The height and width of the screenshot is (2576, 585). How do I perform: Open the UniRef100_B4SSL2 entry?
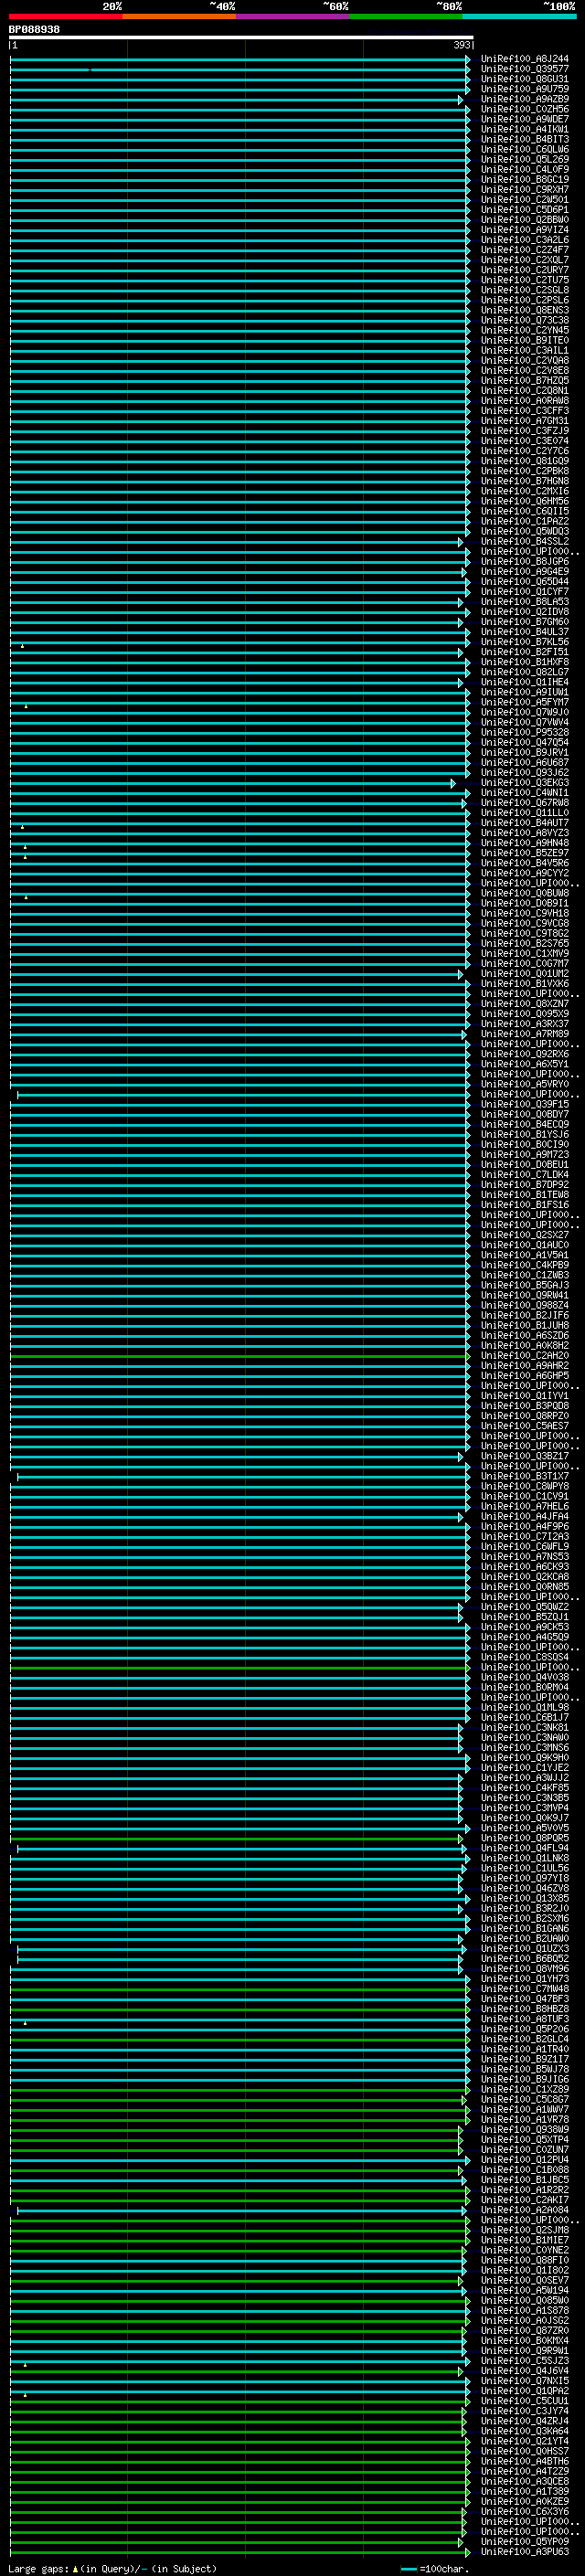coord(525,541)
